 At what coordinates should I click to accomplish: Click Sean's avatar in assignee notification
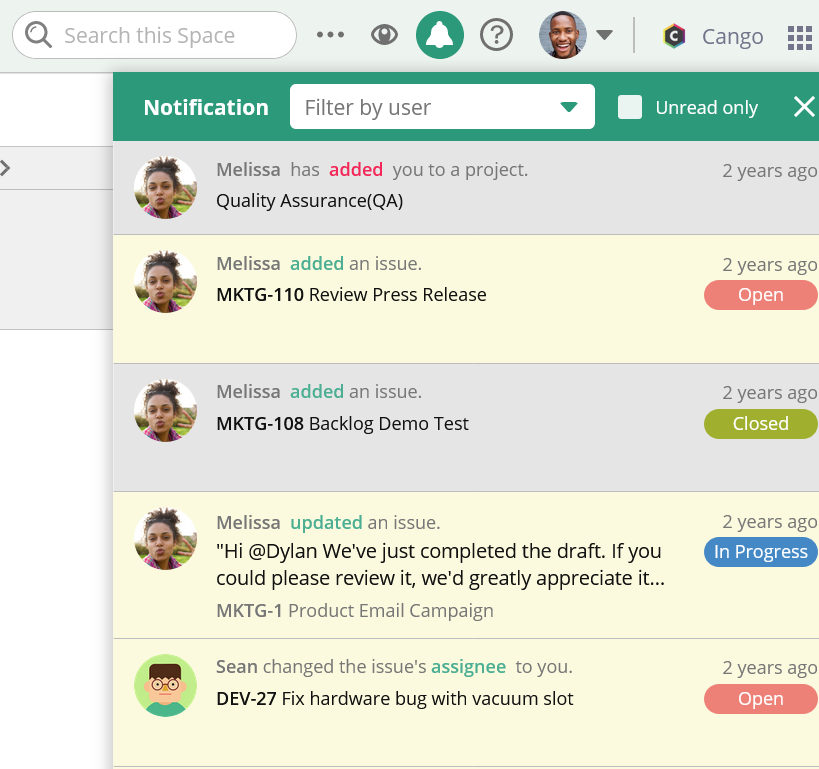[x=165, y=685]
